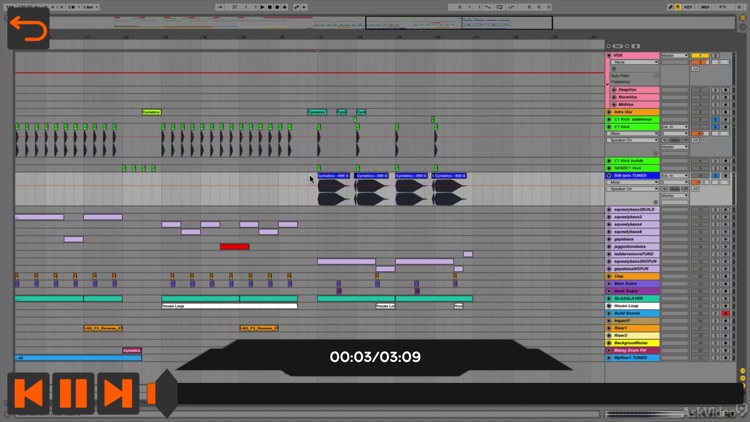Unfold the Intro Vox track

click(x=609, y=112)
